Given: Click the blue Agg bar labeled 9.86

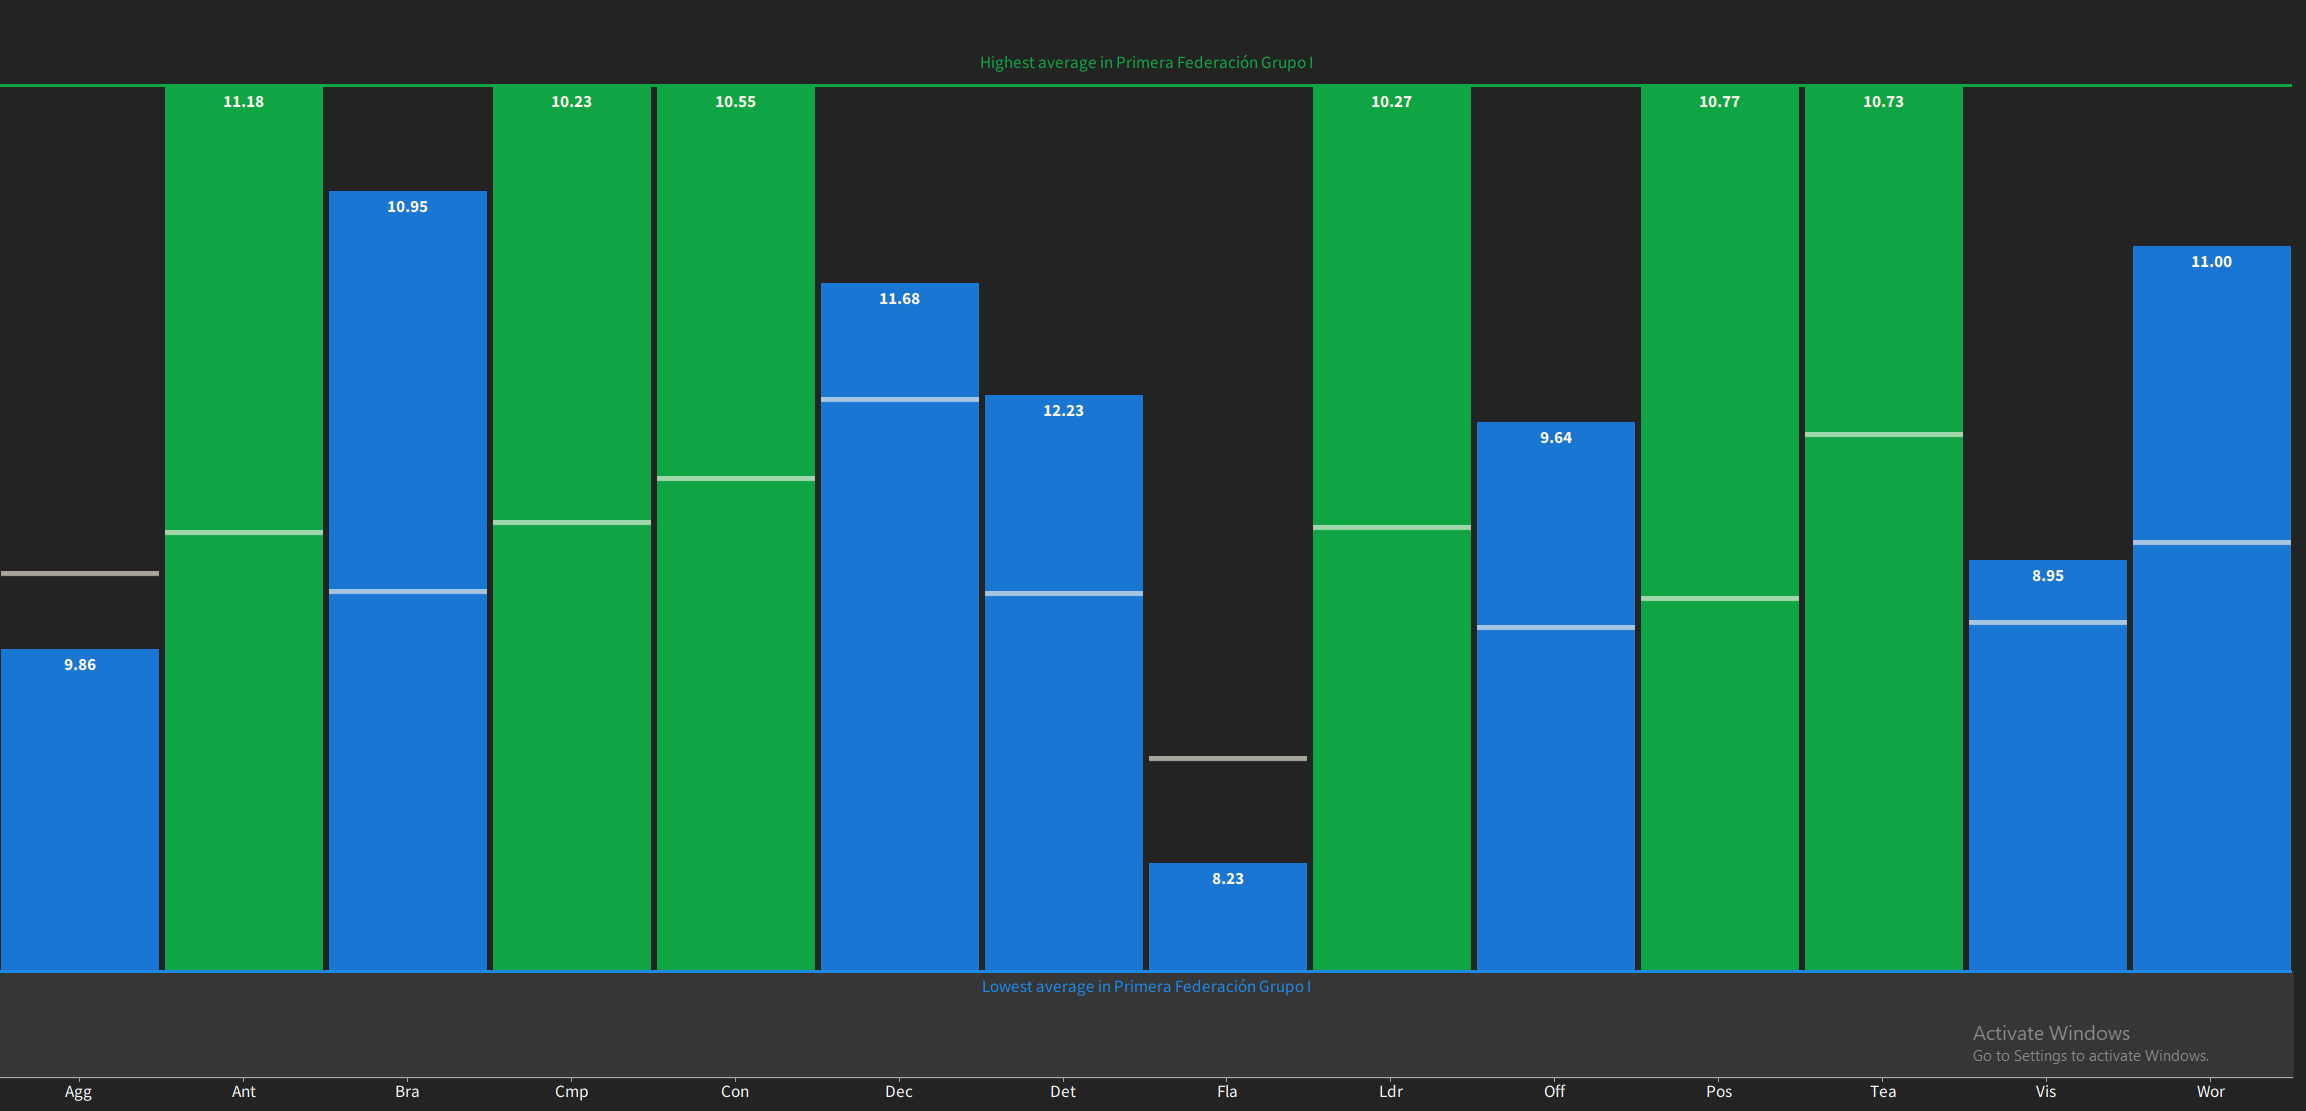Looking at the screenshot, I should (80, 810).
